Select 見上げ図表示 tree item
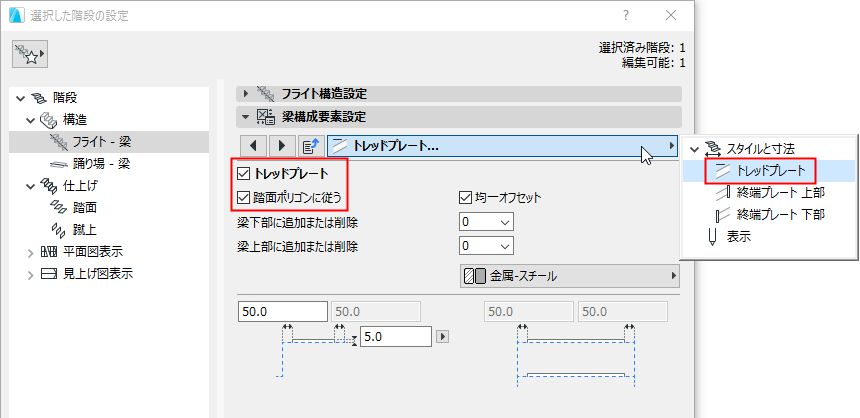 [98, 273]
